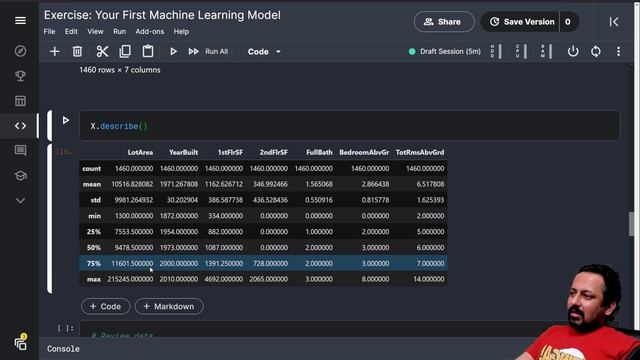Open the Console panel
The height and width of the screenshot is (360, 640).
pyautogui.click(x=63, y=349)
